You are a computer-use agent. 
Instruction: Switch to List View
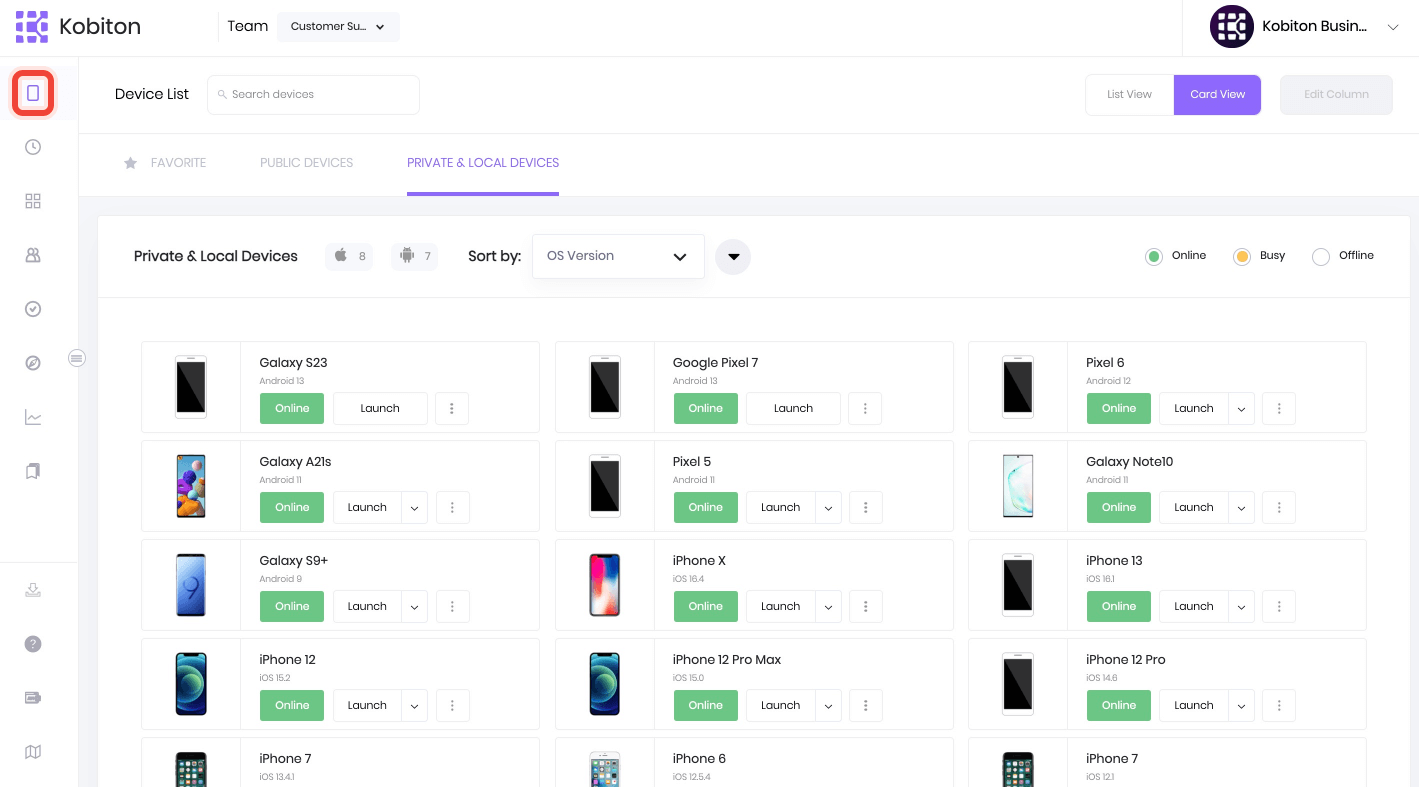point(1129,94)
